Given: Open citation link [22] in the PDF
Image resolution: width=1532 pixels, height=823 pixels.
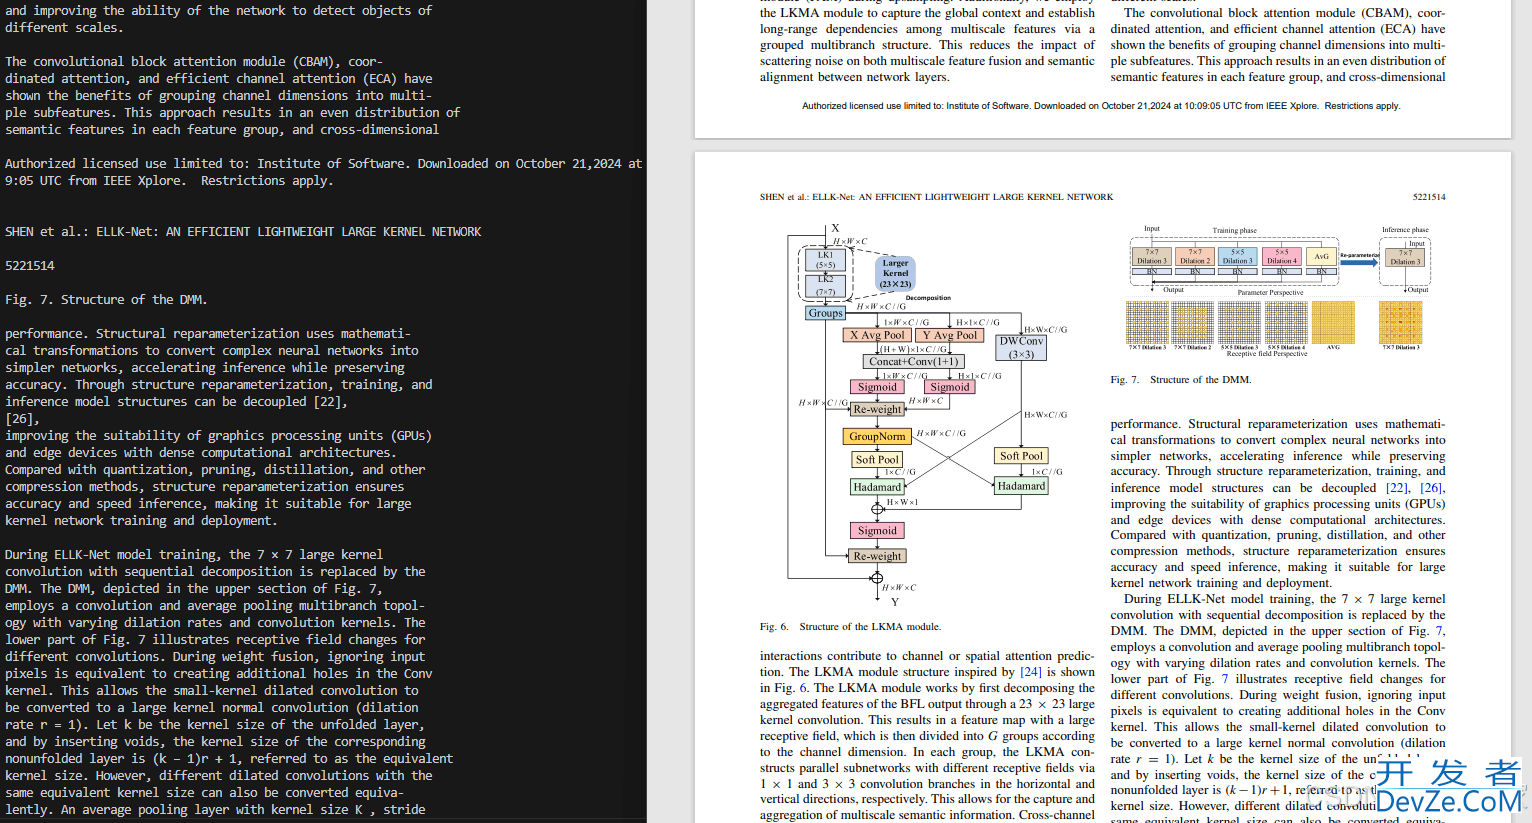Looking at the screenshot, I should (x=1397, y=488).
